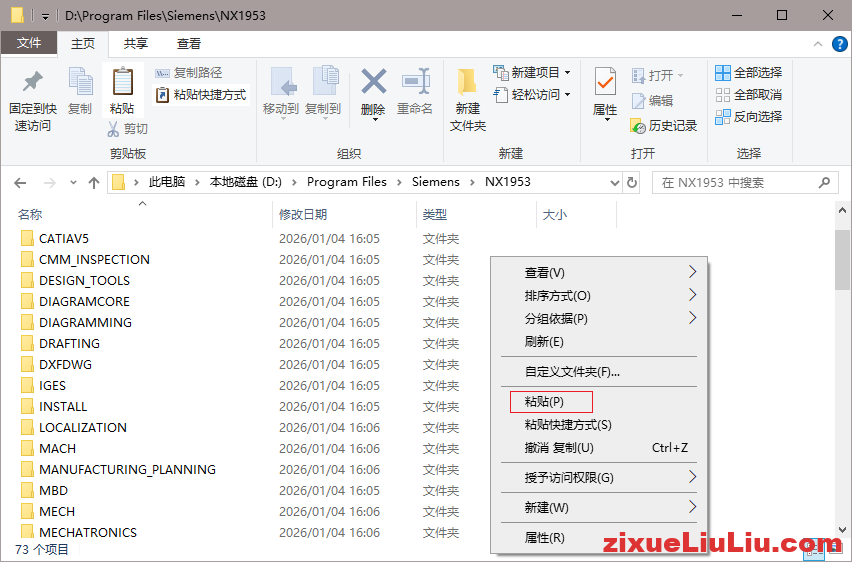852x562 pixels.
Task: Click the Pin to Quick access (固定到快速访问) icon
Action: [x=33, y=83]
